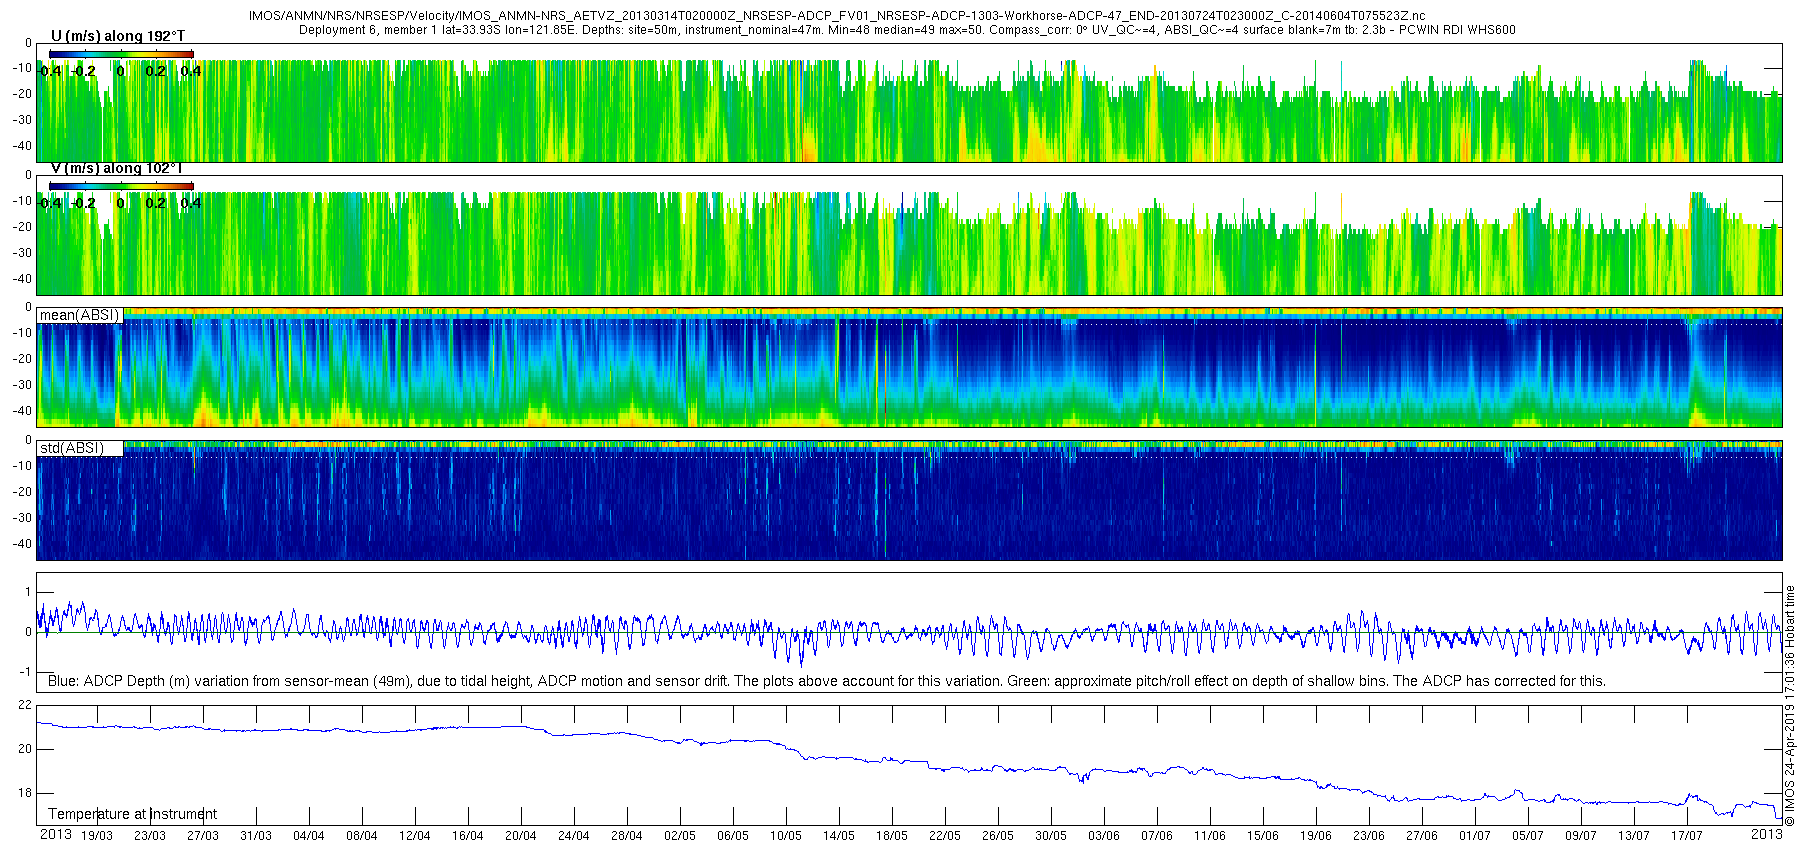The image size is (1800, 850).
Task: Click the 02/05 date tick label
Action: pos(680,836)
